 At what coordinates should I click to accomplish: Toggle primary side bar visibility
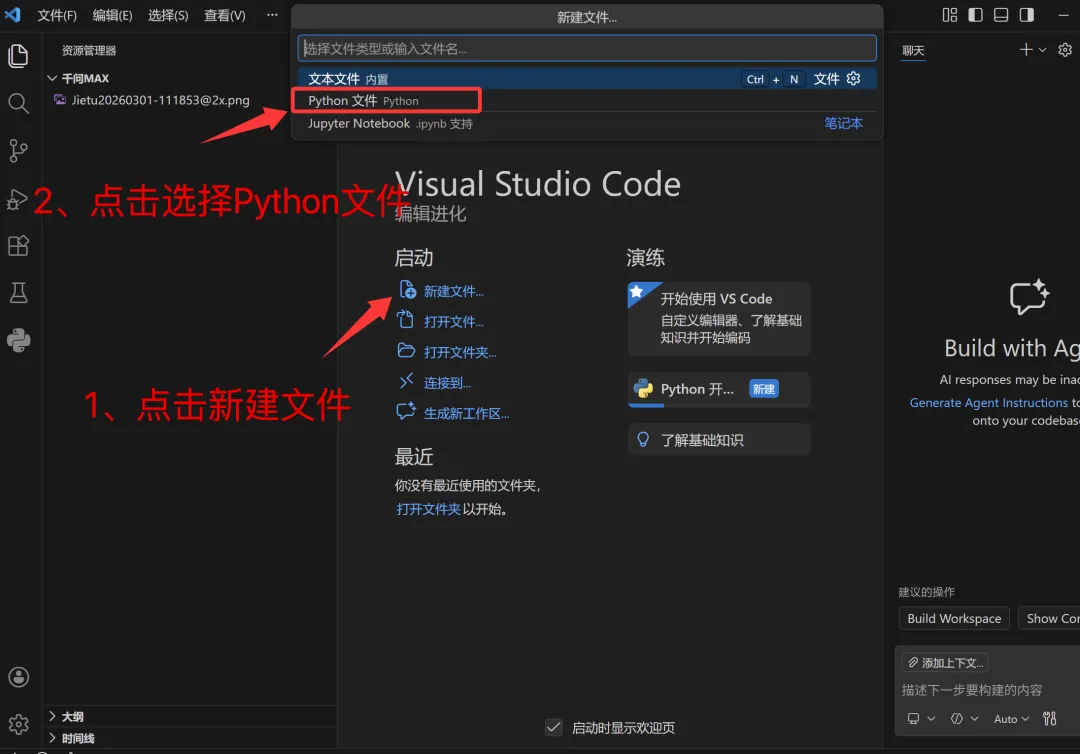(x=975, y=15)
